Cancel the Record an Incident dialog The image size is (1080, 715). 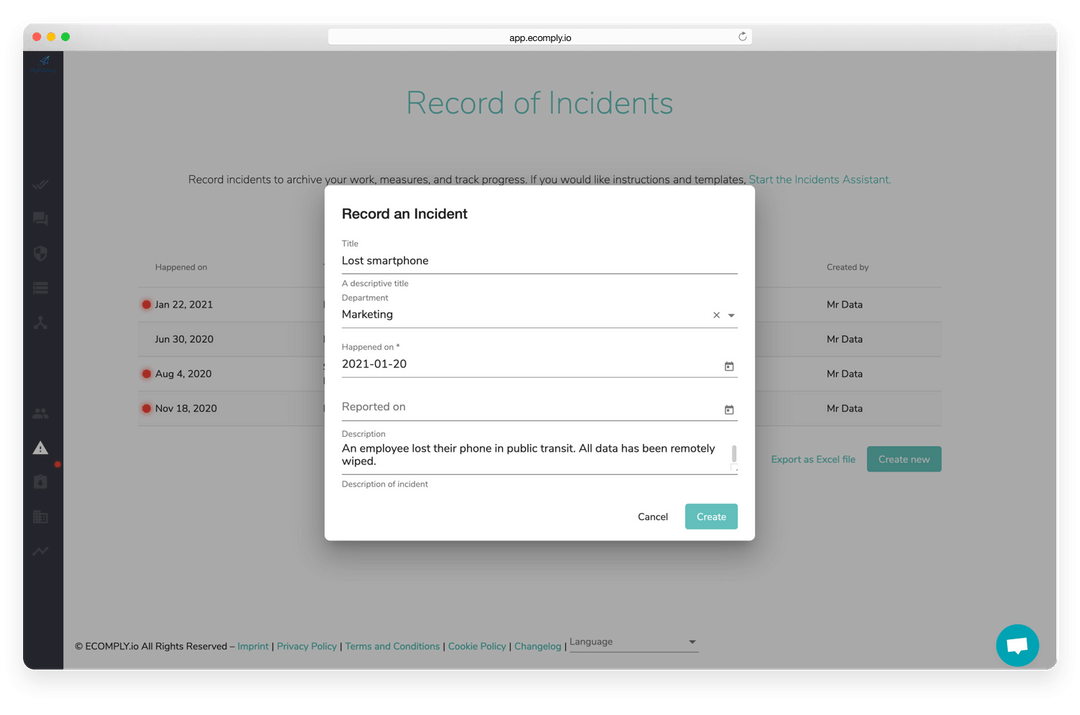point(653,517)
